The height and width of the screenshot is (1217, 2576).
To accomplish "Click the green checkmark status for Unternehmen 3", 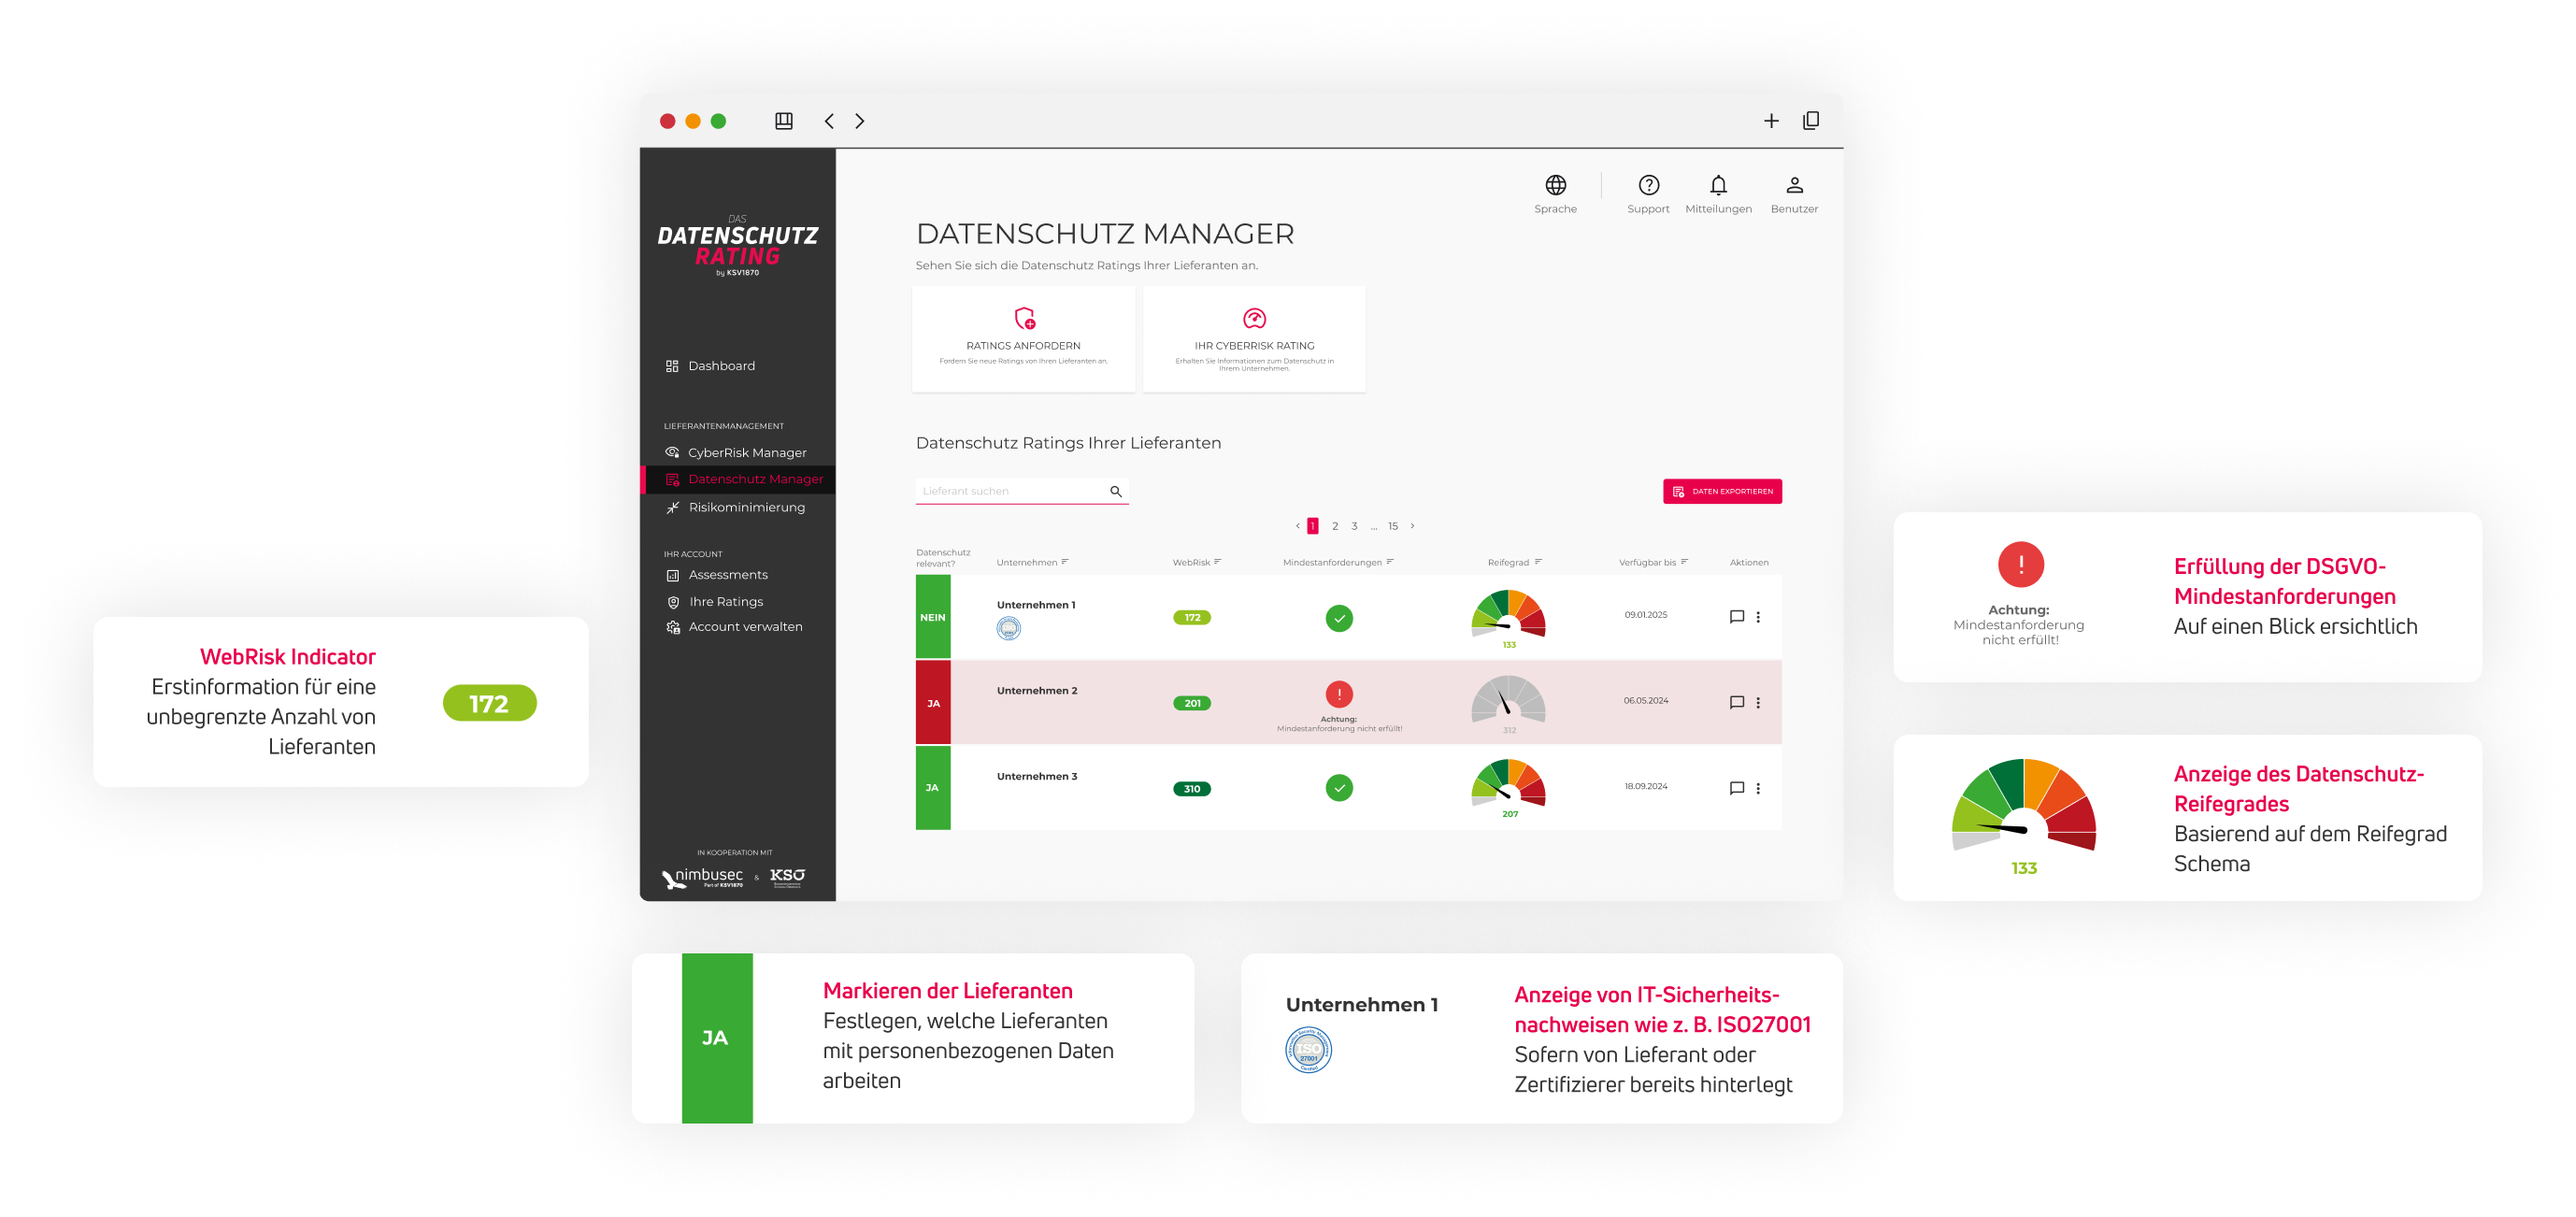I will click(1339, 787).
